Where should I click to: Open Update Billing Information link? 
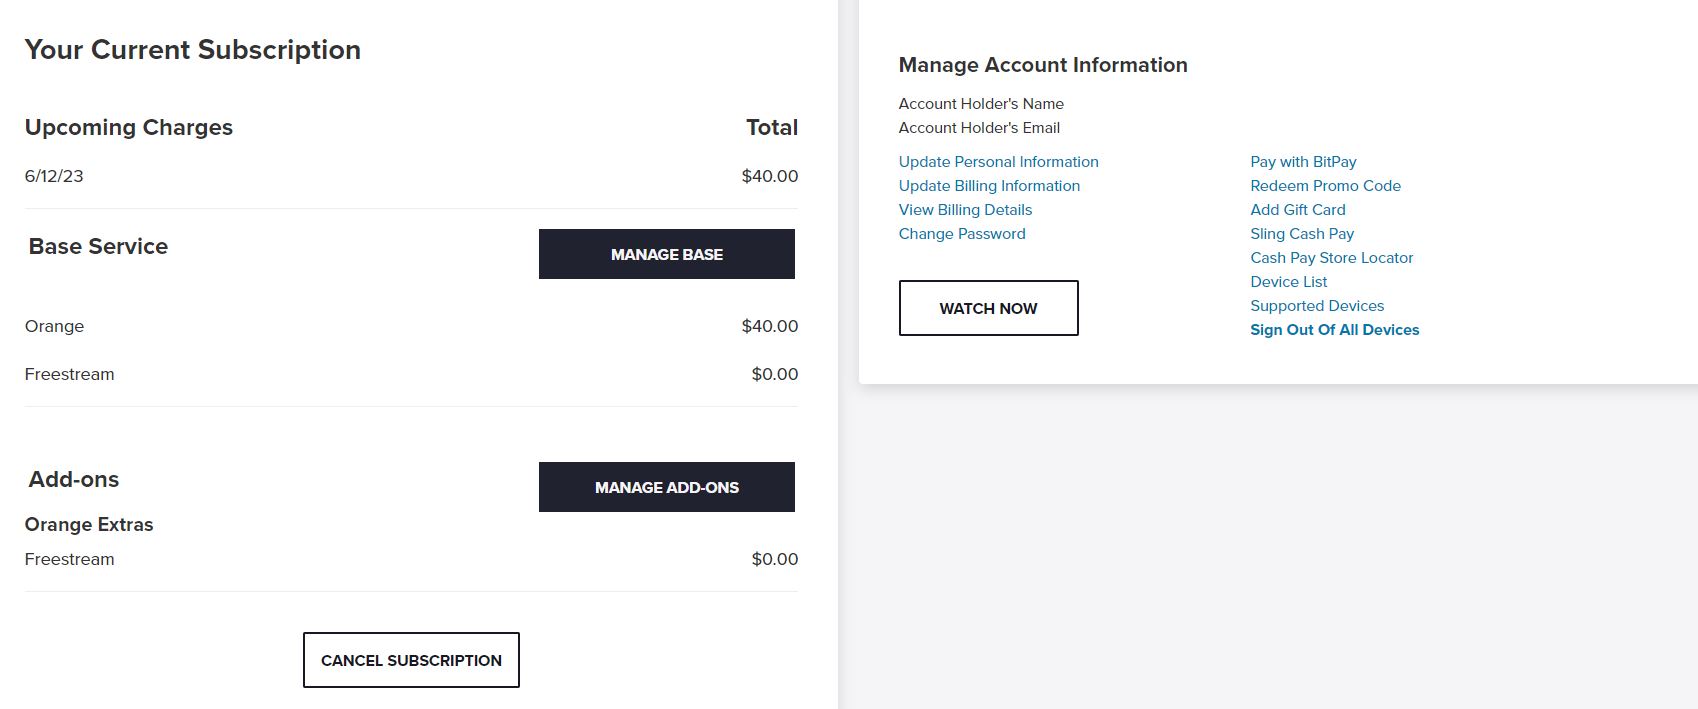point(989,186)
